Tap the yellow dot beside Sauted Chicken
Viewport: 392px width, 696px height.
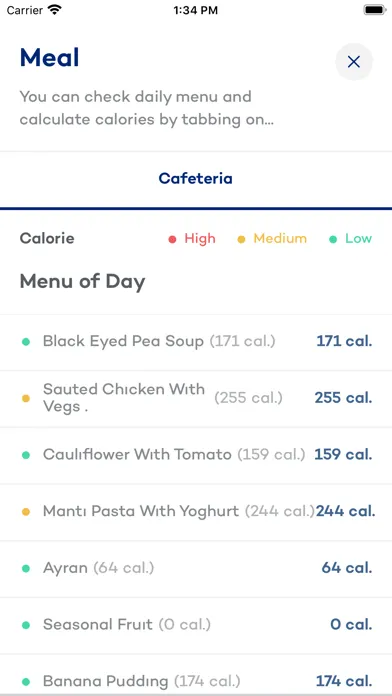(x=26, y=399)
